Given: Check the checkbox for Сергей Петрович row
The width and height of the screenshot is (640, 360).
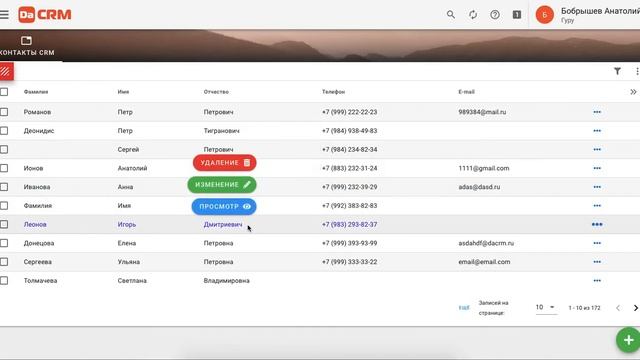Looking at the screenshot, I should [x=4, y=149].
